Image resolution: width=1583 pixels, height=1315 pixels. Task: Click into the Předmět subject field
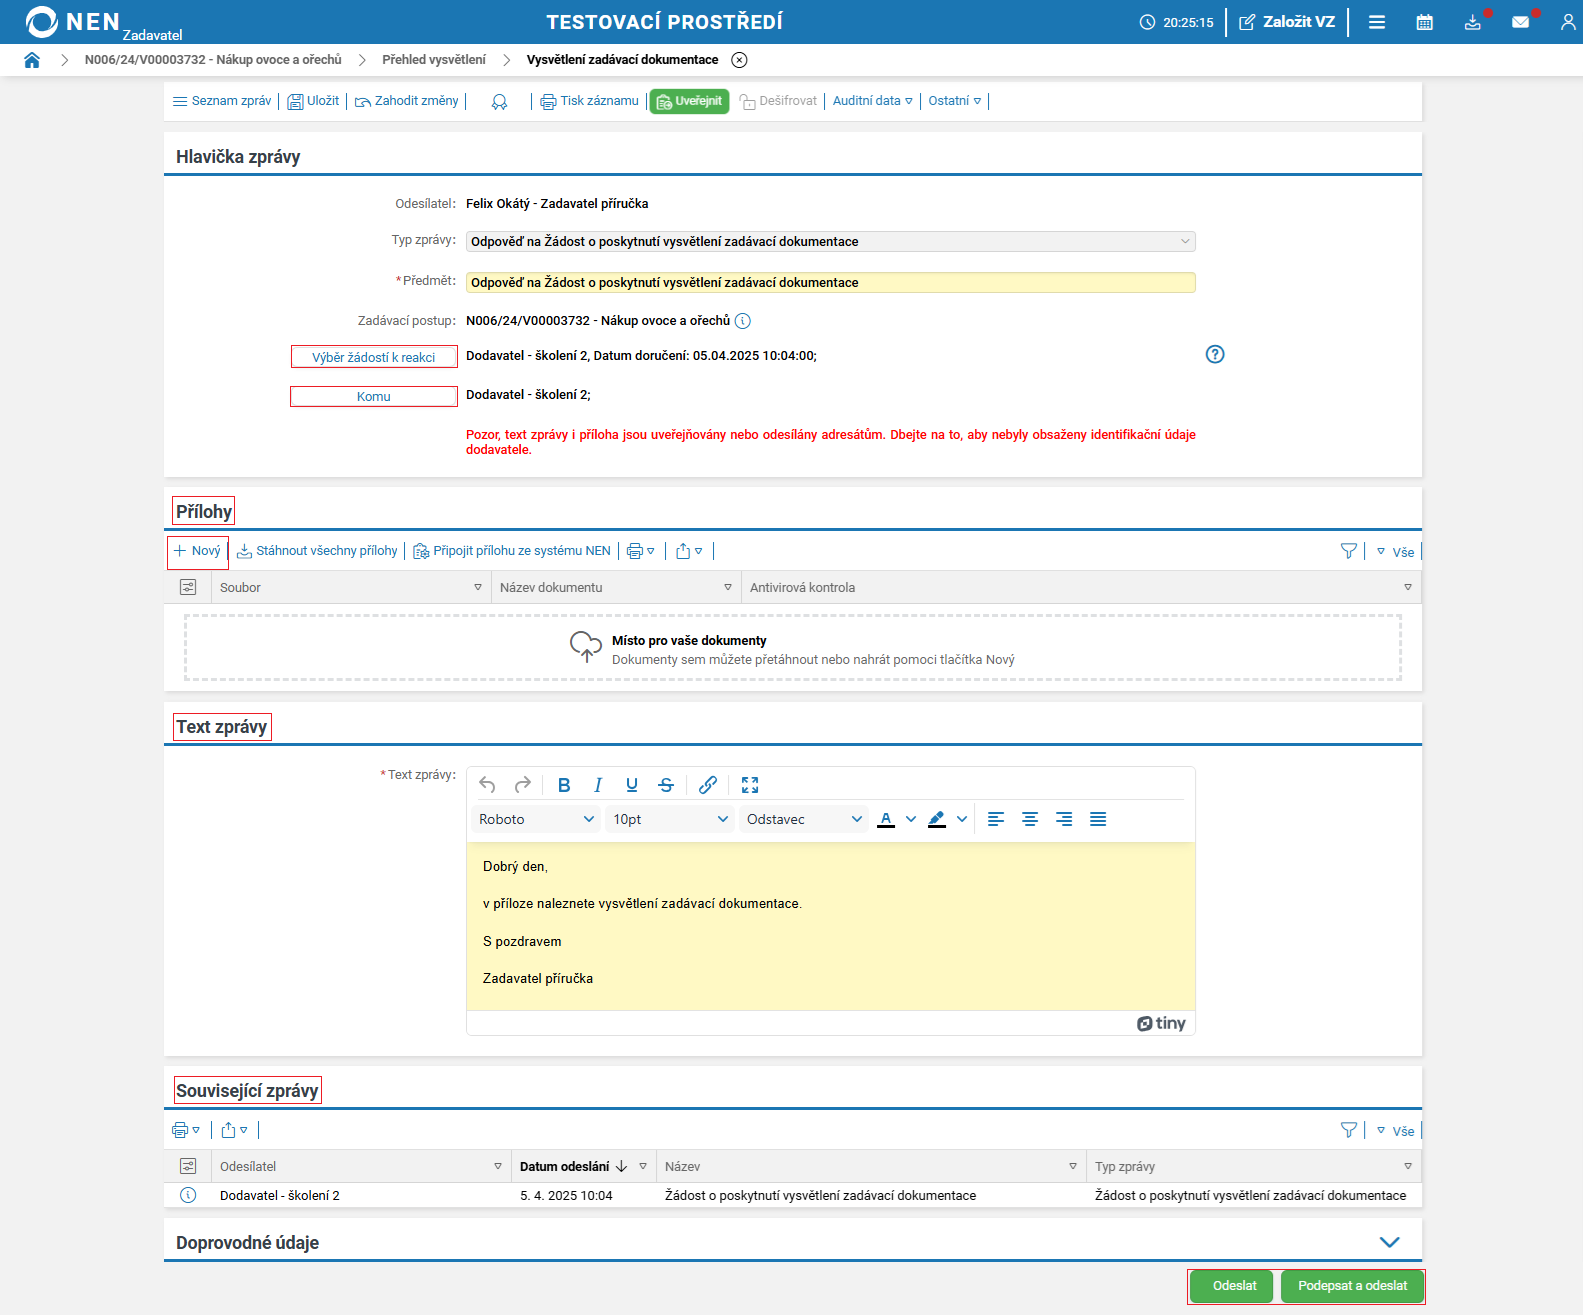point(830,283)
